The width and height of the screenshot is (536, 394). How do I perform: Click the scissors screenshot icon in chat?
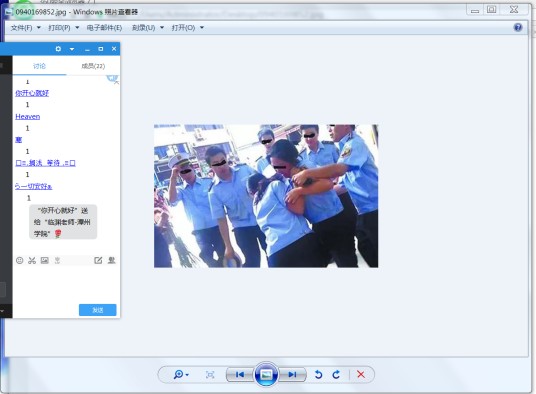click(32, 260)
